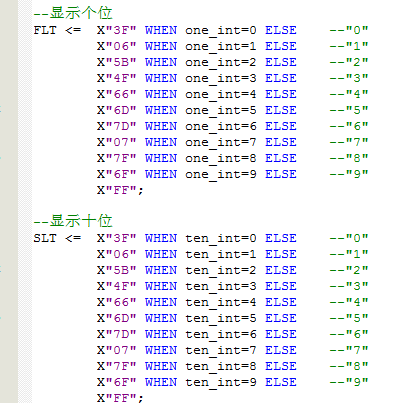Click ELSE keyword on one_int=7 line

[x=281, y=142]
